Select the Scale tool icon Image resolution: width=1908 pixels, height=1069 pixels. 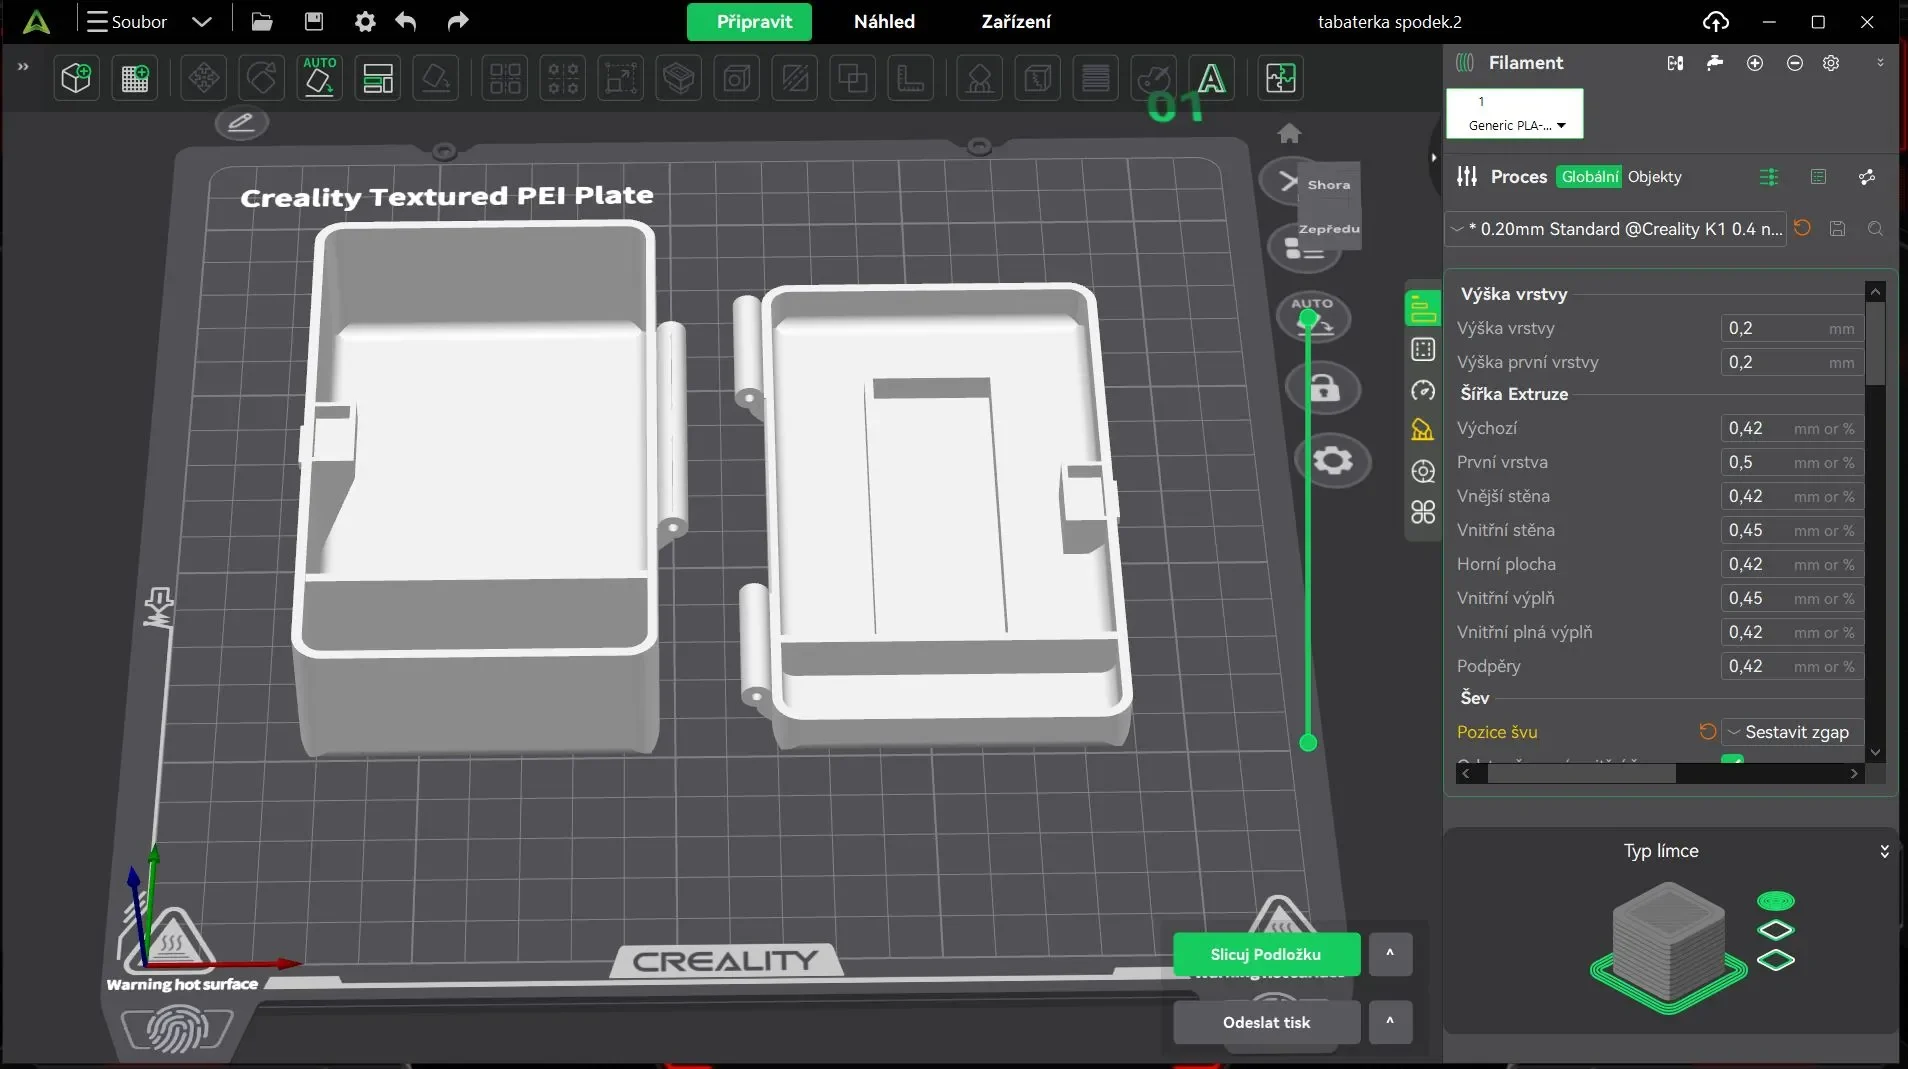click(x=621, y=78)
